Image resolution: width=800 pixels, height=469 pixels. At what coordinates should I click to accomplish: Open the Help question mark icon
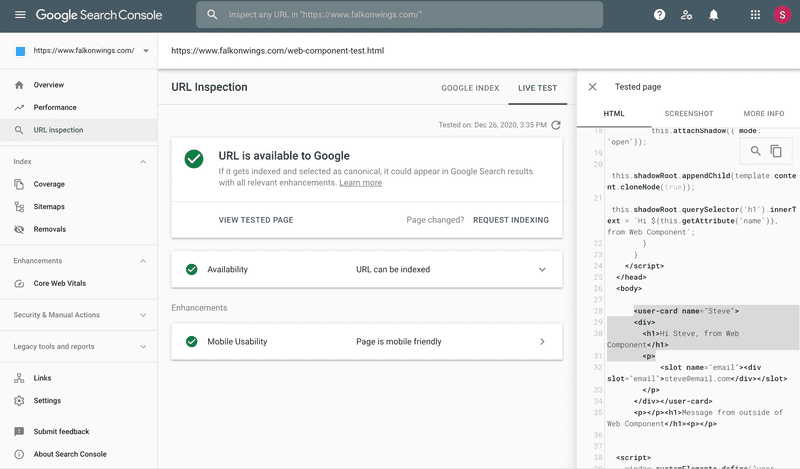click(x=659, y=15)
